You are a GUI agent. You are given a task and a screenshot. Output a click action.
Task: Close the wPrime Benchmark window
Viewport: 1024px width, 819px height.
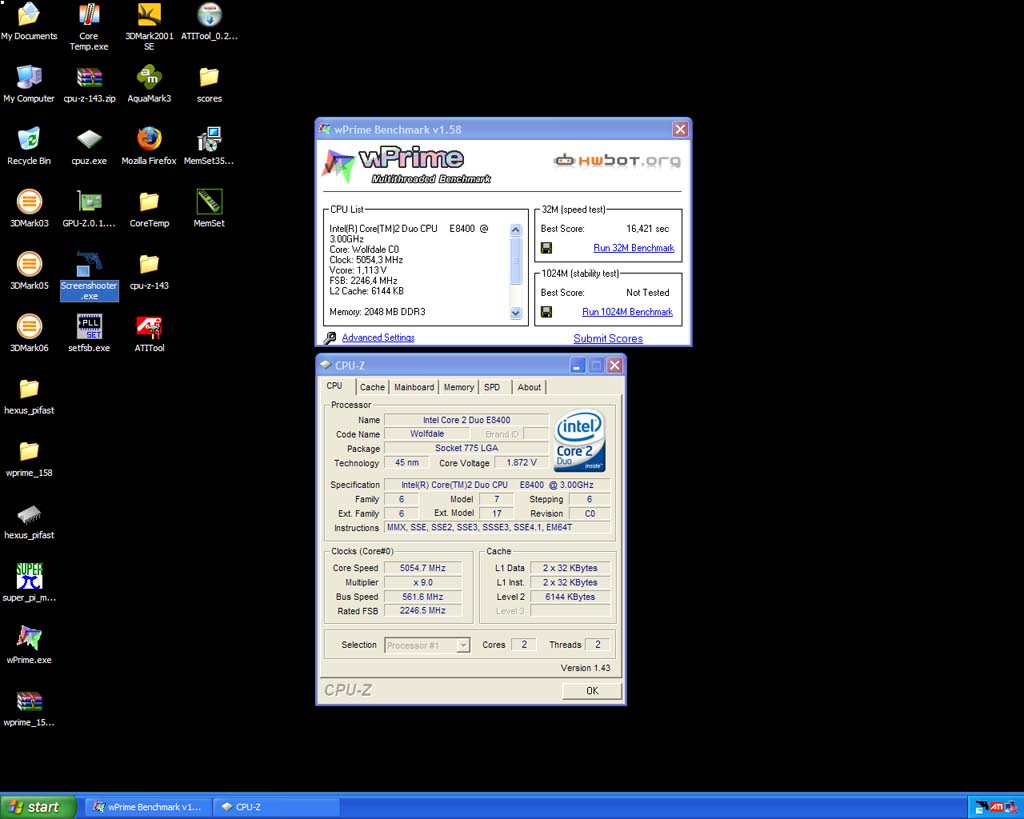click(x=680, y=129)
